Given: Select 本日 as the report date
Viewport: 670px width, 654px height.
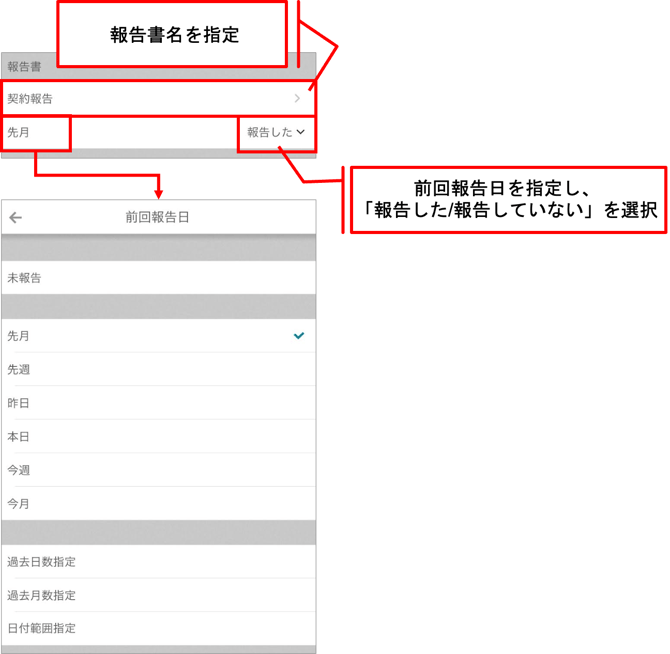Looking at the screenshot, I should point(19,436).
